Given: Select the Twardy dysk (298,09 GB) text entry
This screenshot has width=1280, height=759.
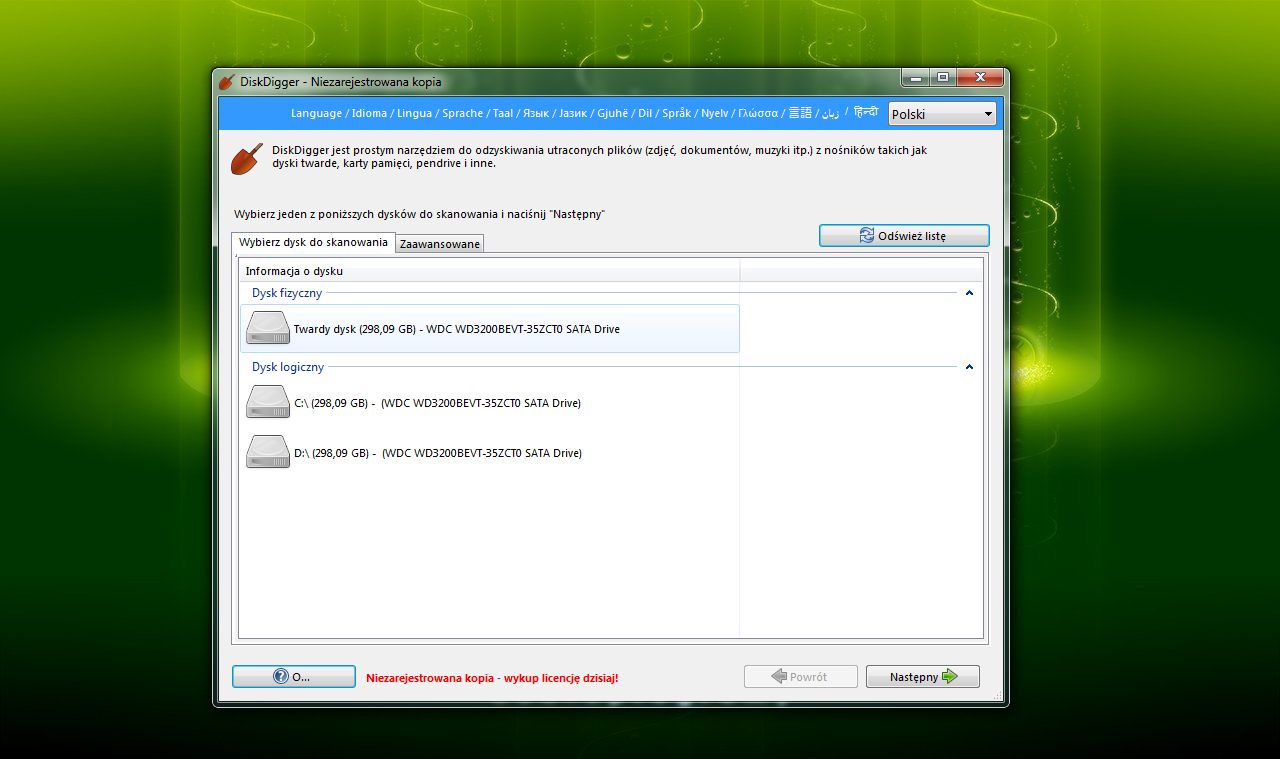Looking at the screenshot, I should [x=457, y=329].
